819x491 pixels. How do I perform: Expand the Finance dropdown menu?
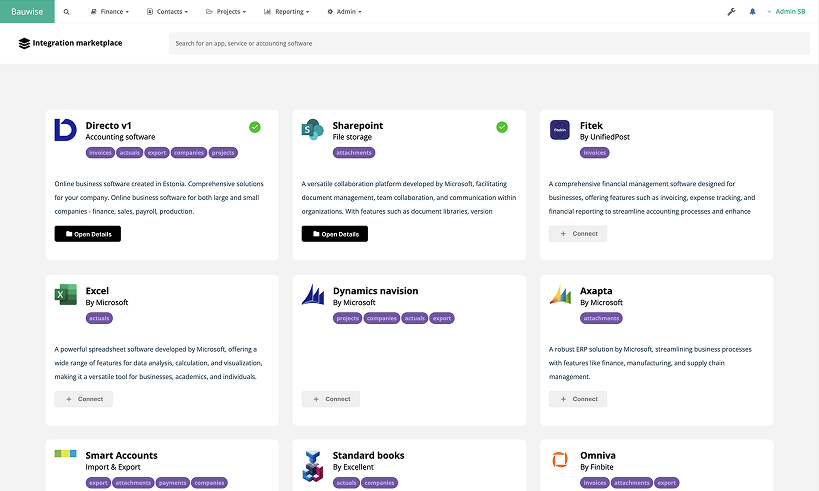click(x=110, y=12)
